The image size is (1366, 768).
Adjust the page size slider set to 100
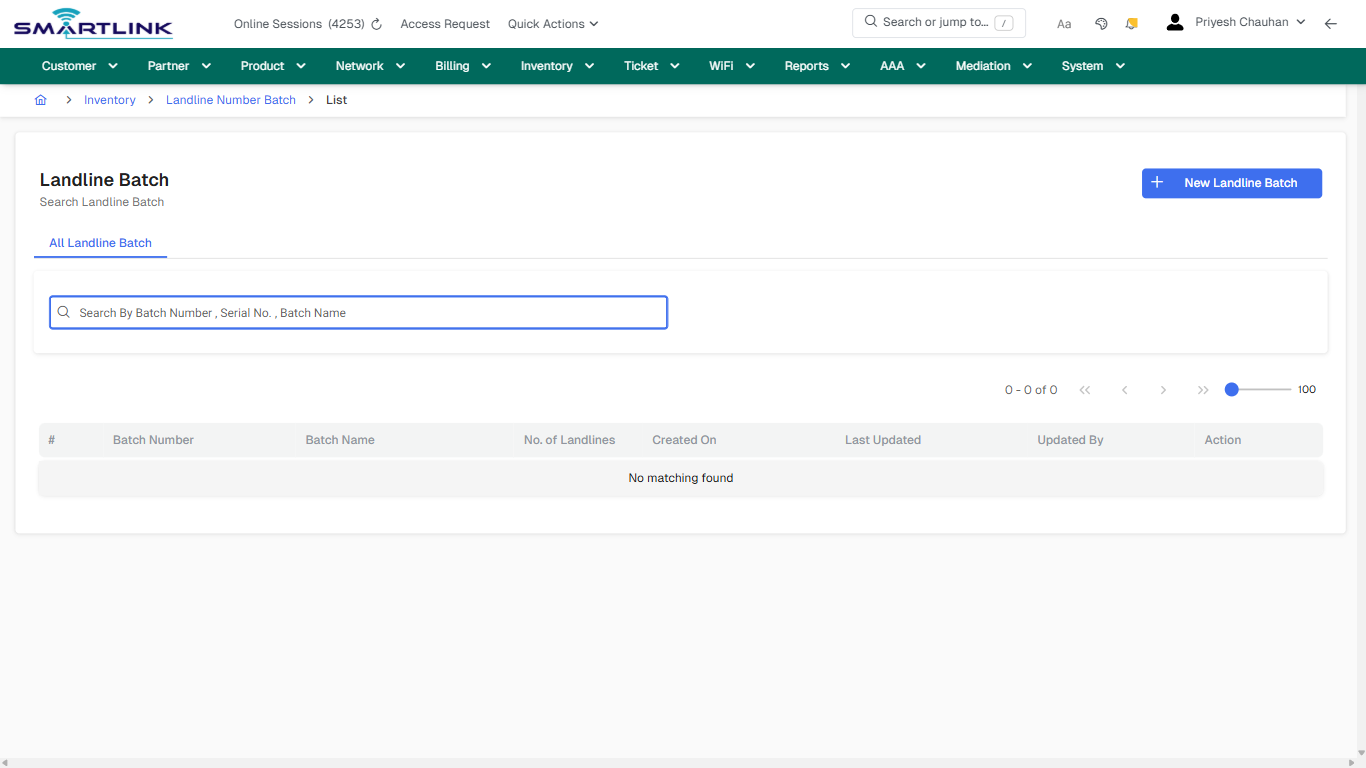click(x=1231, y=389)
